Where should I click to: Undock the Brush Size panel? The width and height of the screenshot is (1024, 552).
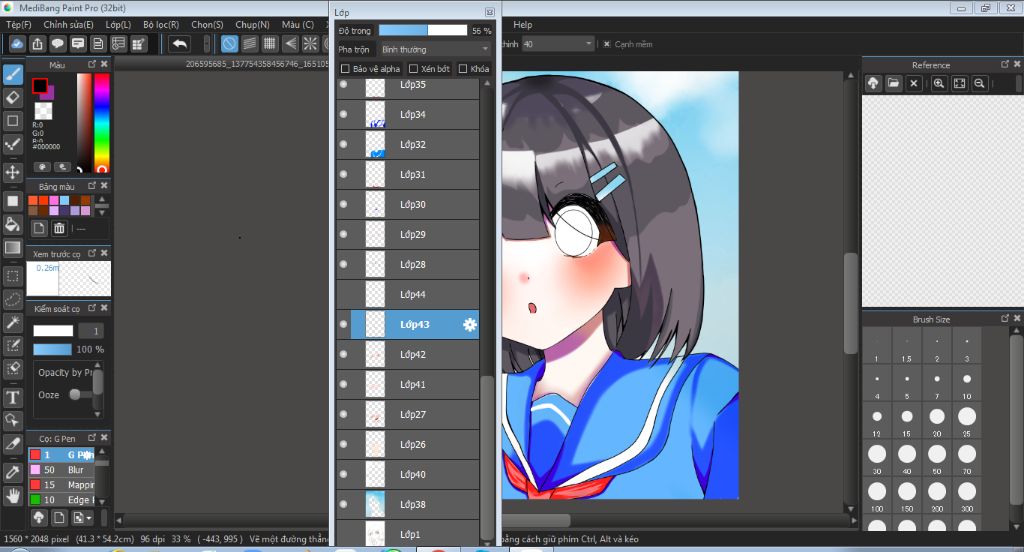pos(1005,318)
